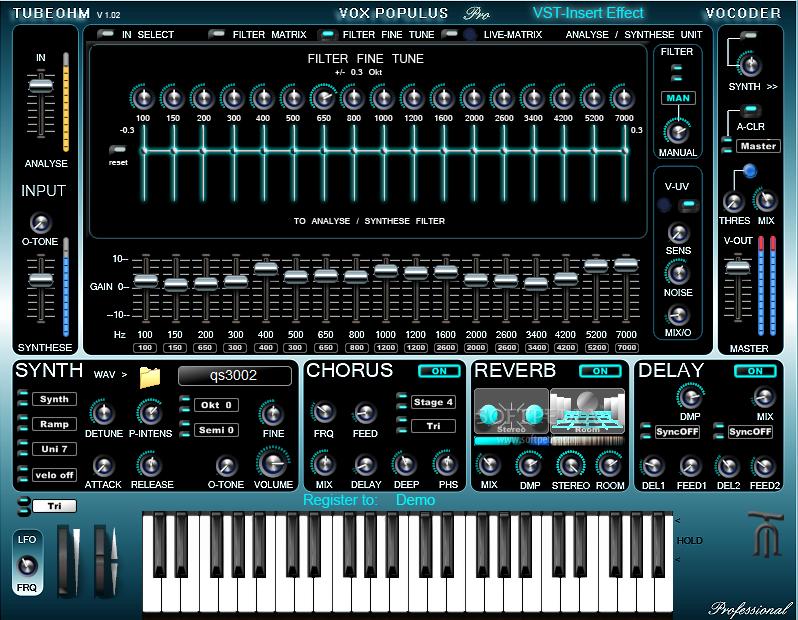Image resolution: width=798 pixels, height=620 pixels.
Task: Click the Synth VOLUME knob
Action: 273,463
